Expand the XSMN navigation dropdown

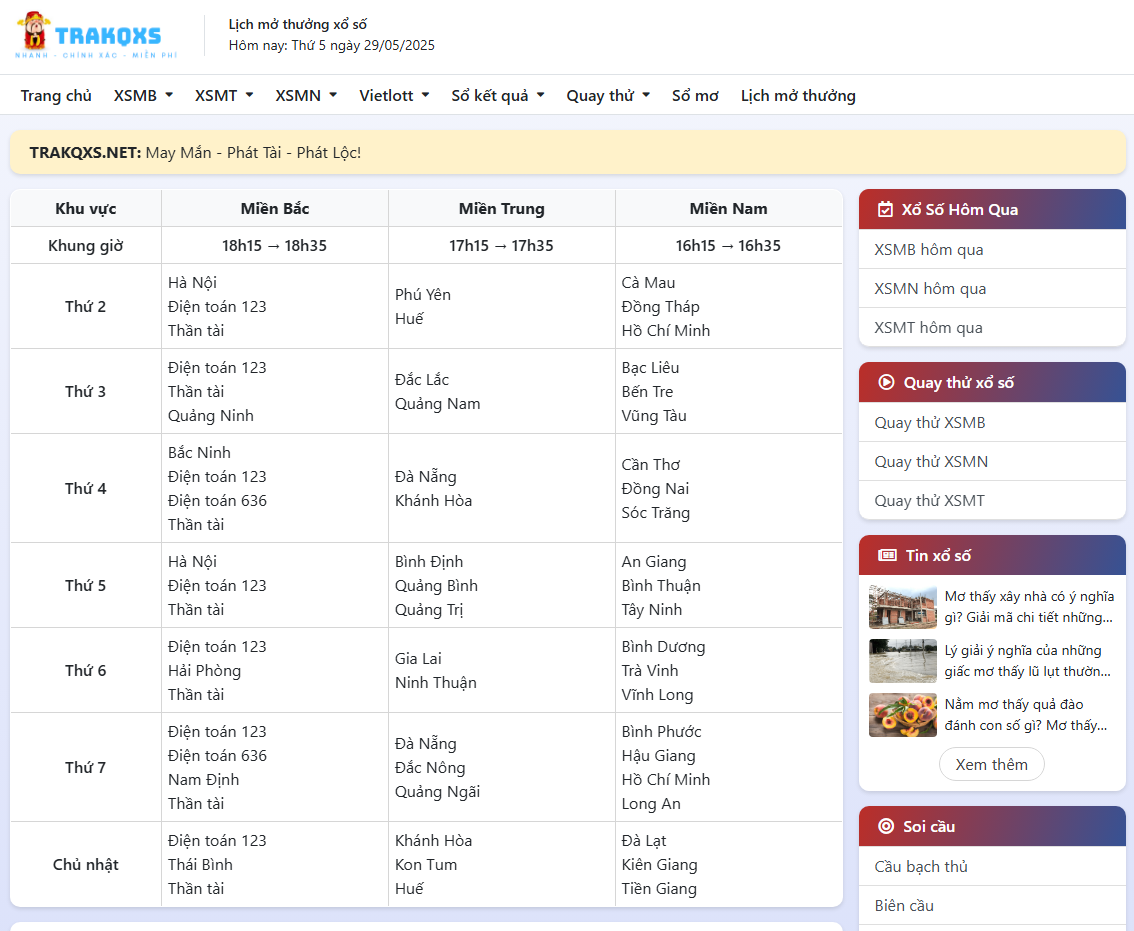(x=306, y=95)
